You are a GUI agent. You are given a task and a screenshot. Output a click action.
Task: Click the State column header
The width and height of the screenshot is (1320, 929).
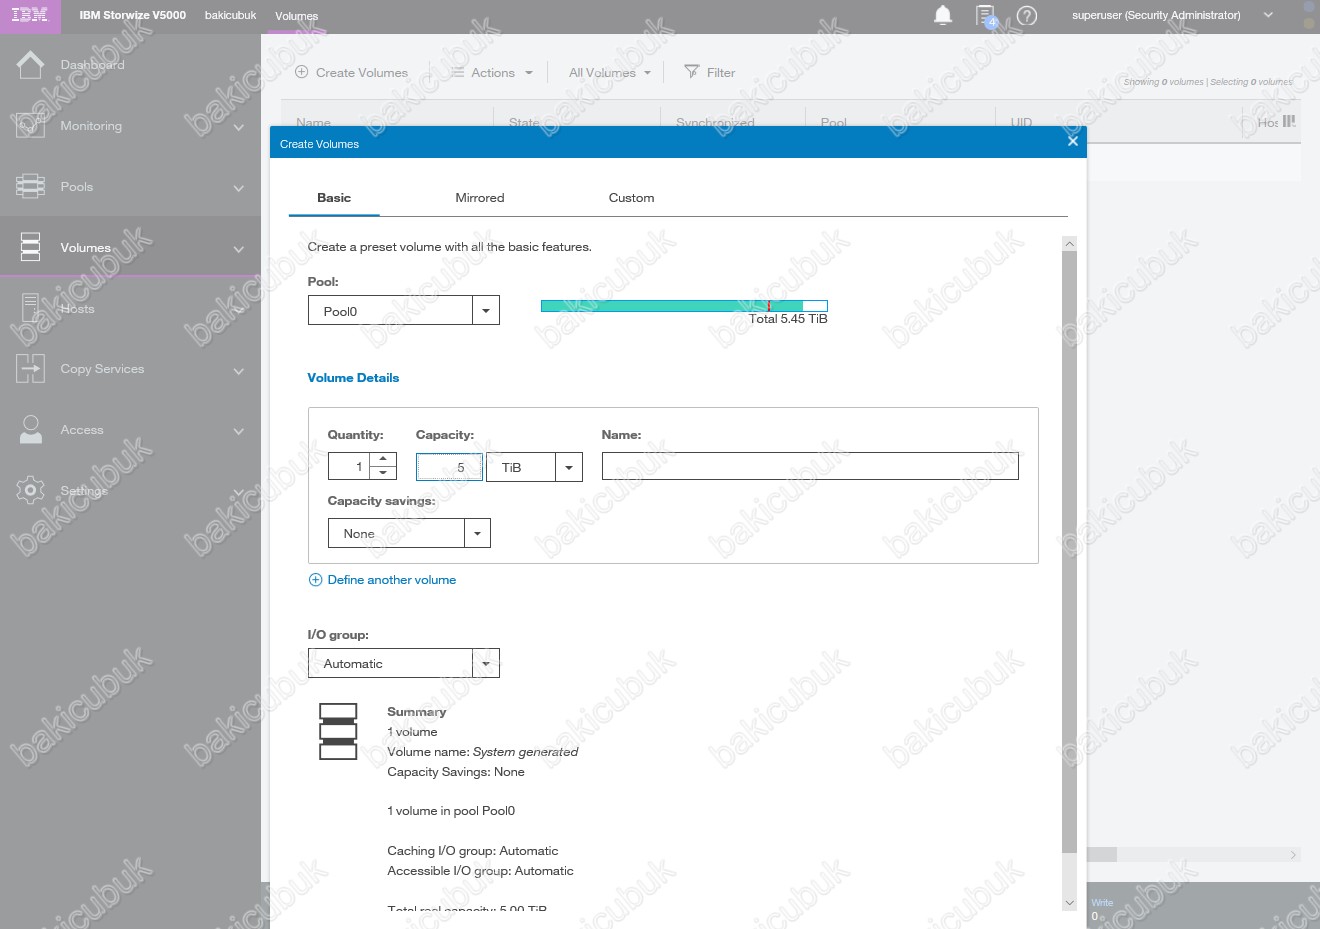(524, 123)
